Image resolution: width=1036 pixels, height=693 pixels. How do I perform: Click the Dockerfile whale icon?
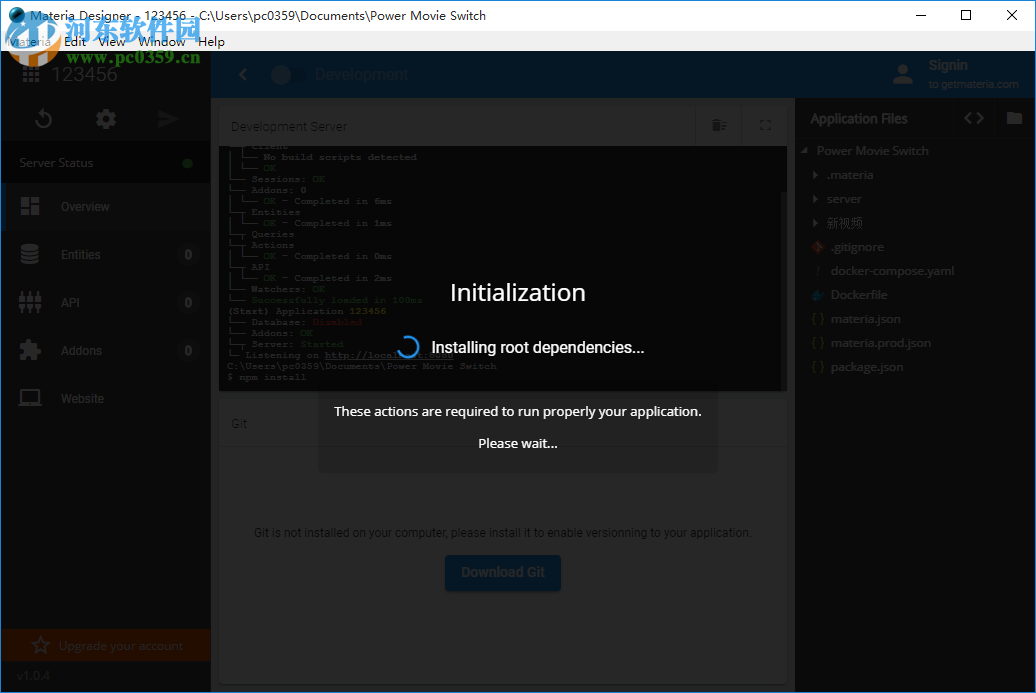click(x=818, y=295)
